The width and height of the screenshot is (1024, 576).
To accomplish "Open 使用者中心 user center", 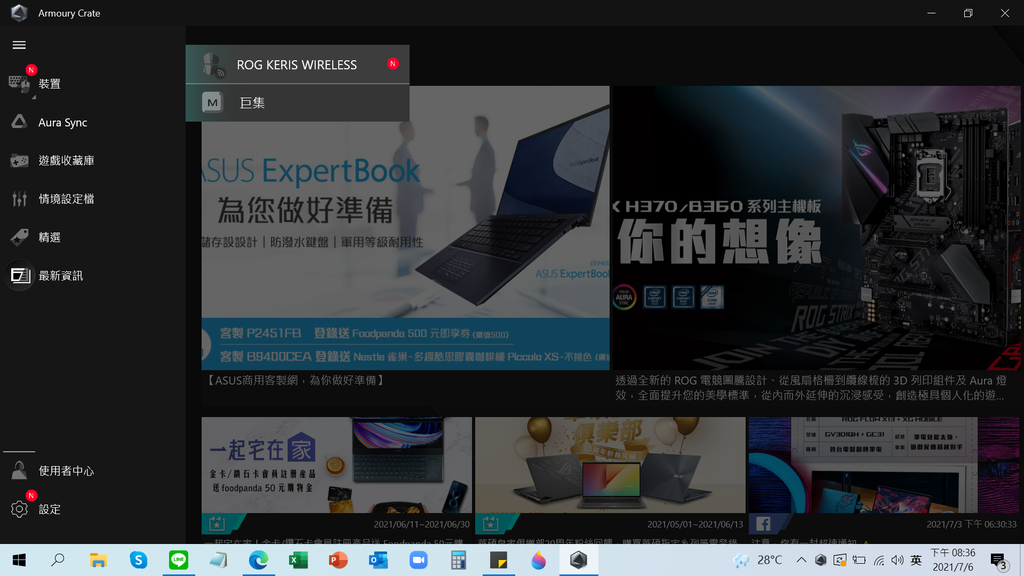I will click(66, 471).
